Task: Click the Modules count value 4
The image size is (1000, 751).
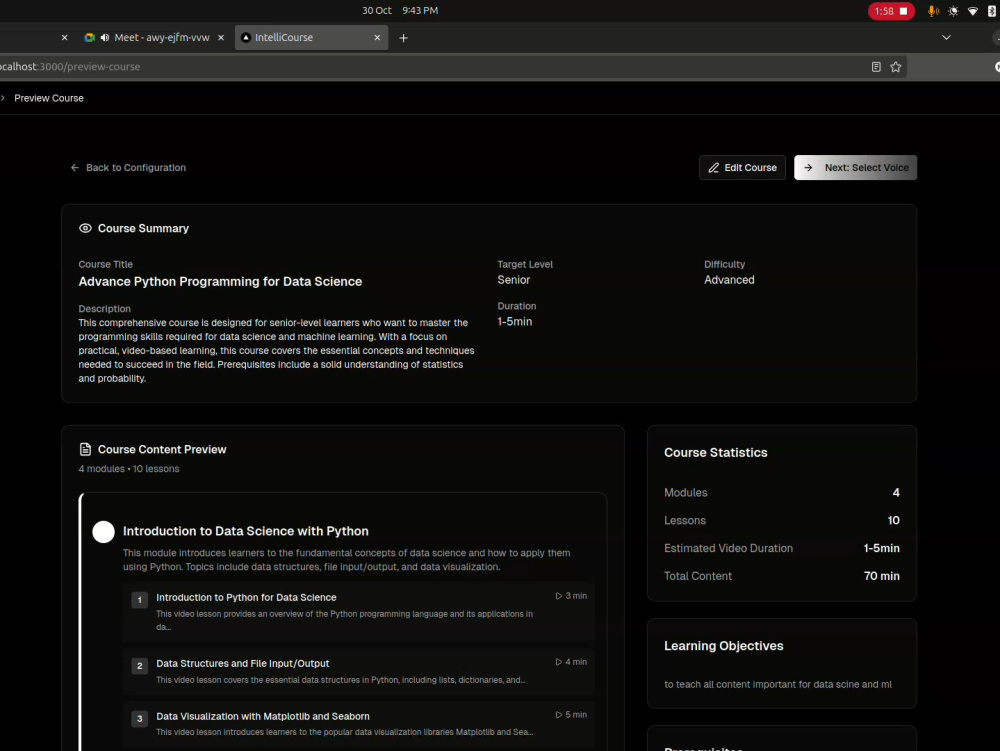Action: pos(896,493)
